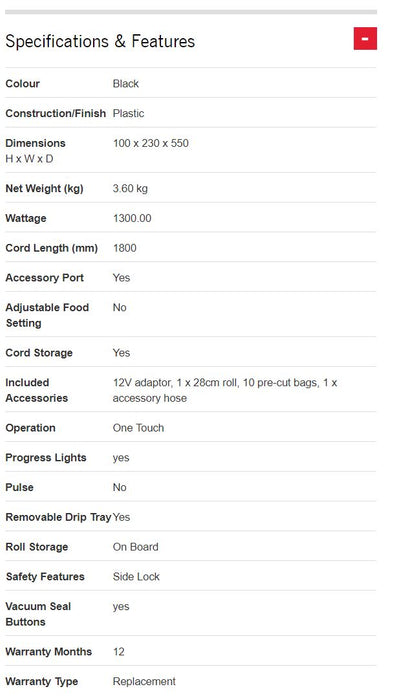Screen dimensions: 397x700
Task: Click the Progress Lights label
Action: (x=46, y=458)
